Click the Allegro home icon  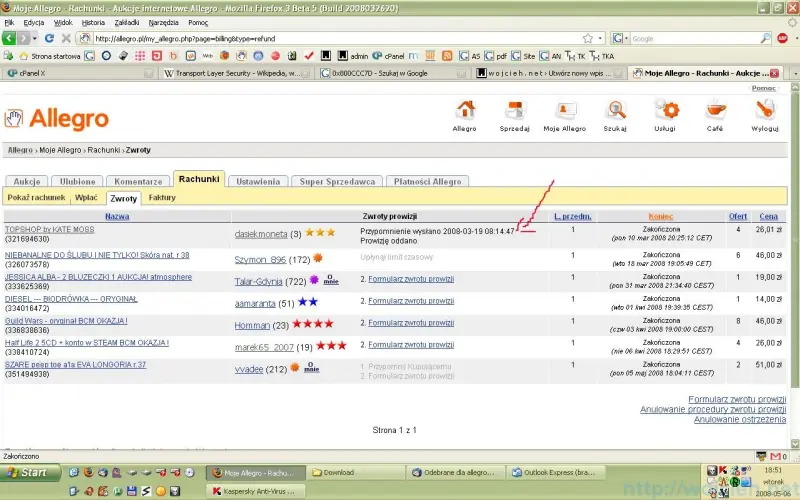464,111
